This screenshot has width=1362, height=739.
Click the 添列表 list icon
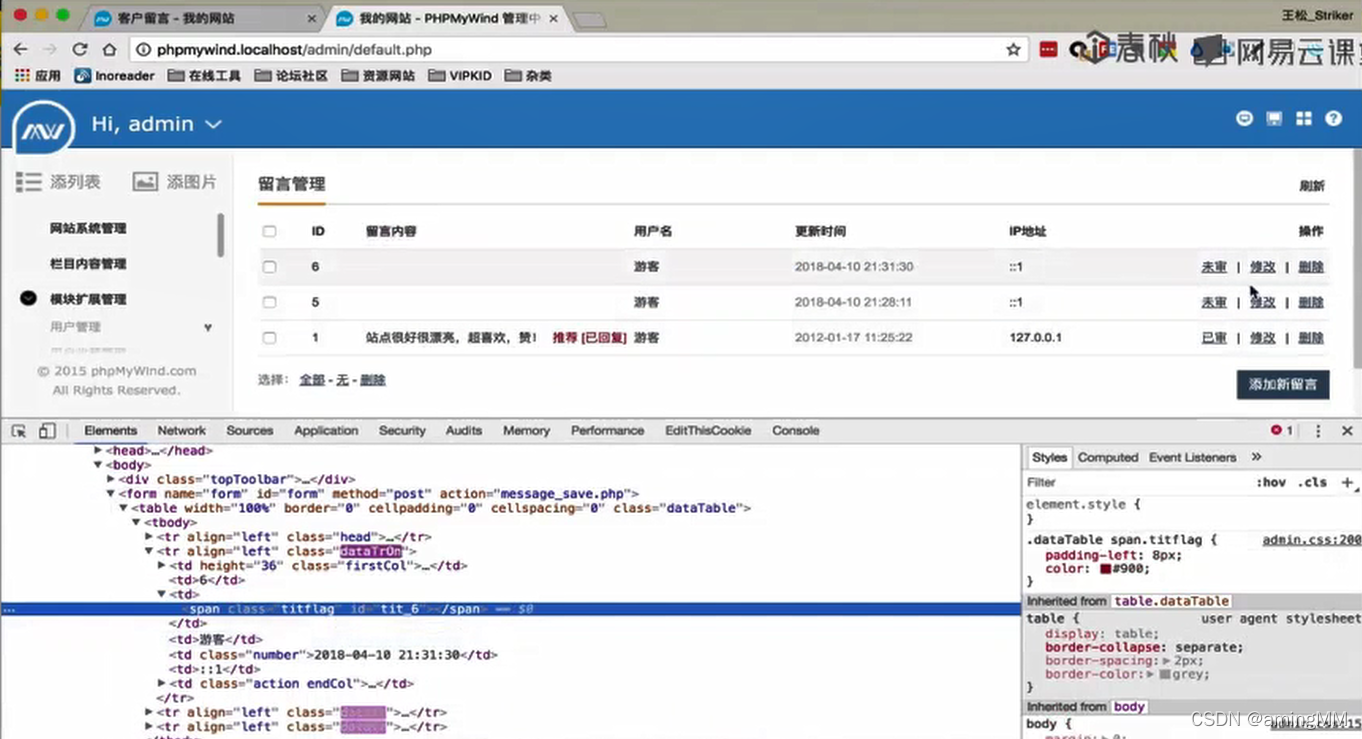[28, 181]
